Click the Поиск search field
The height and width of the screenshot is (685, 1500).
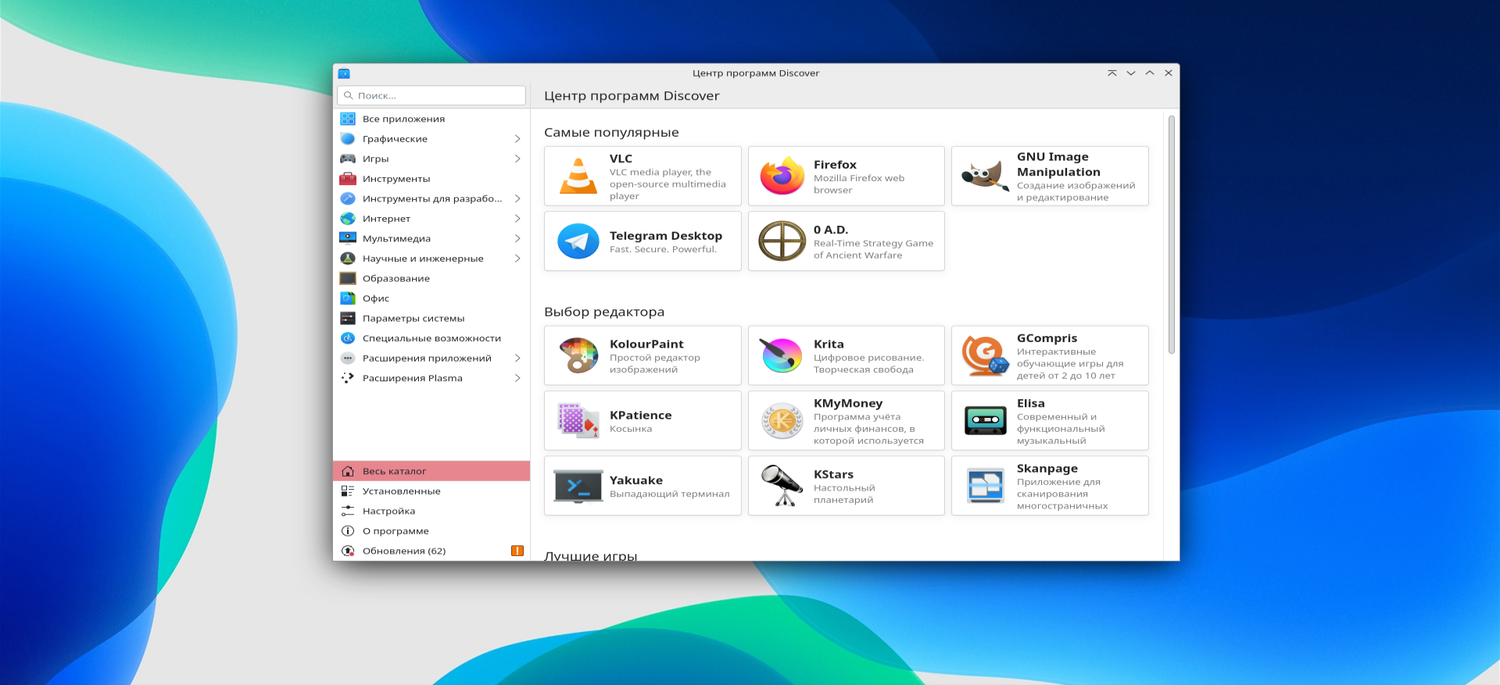432,95
